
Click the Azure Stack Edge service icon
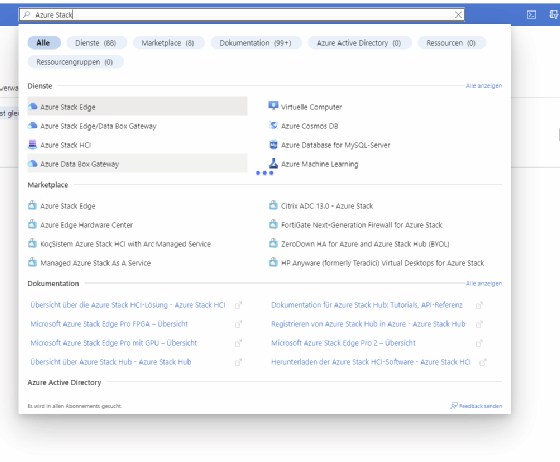click(32, 106)
